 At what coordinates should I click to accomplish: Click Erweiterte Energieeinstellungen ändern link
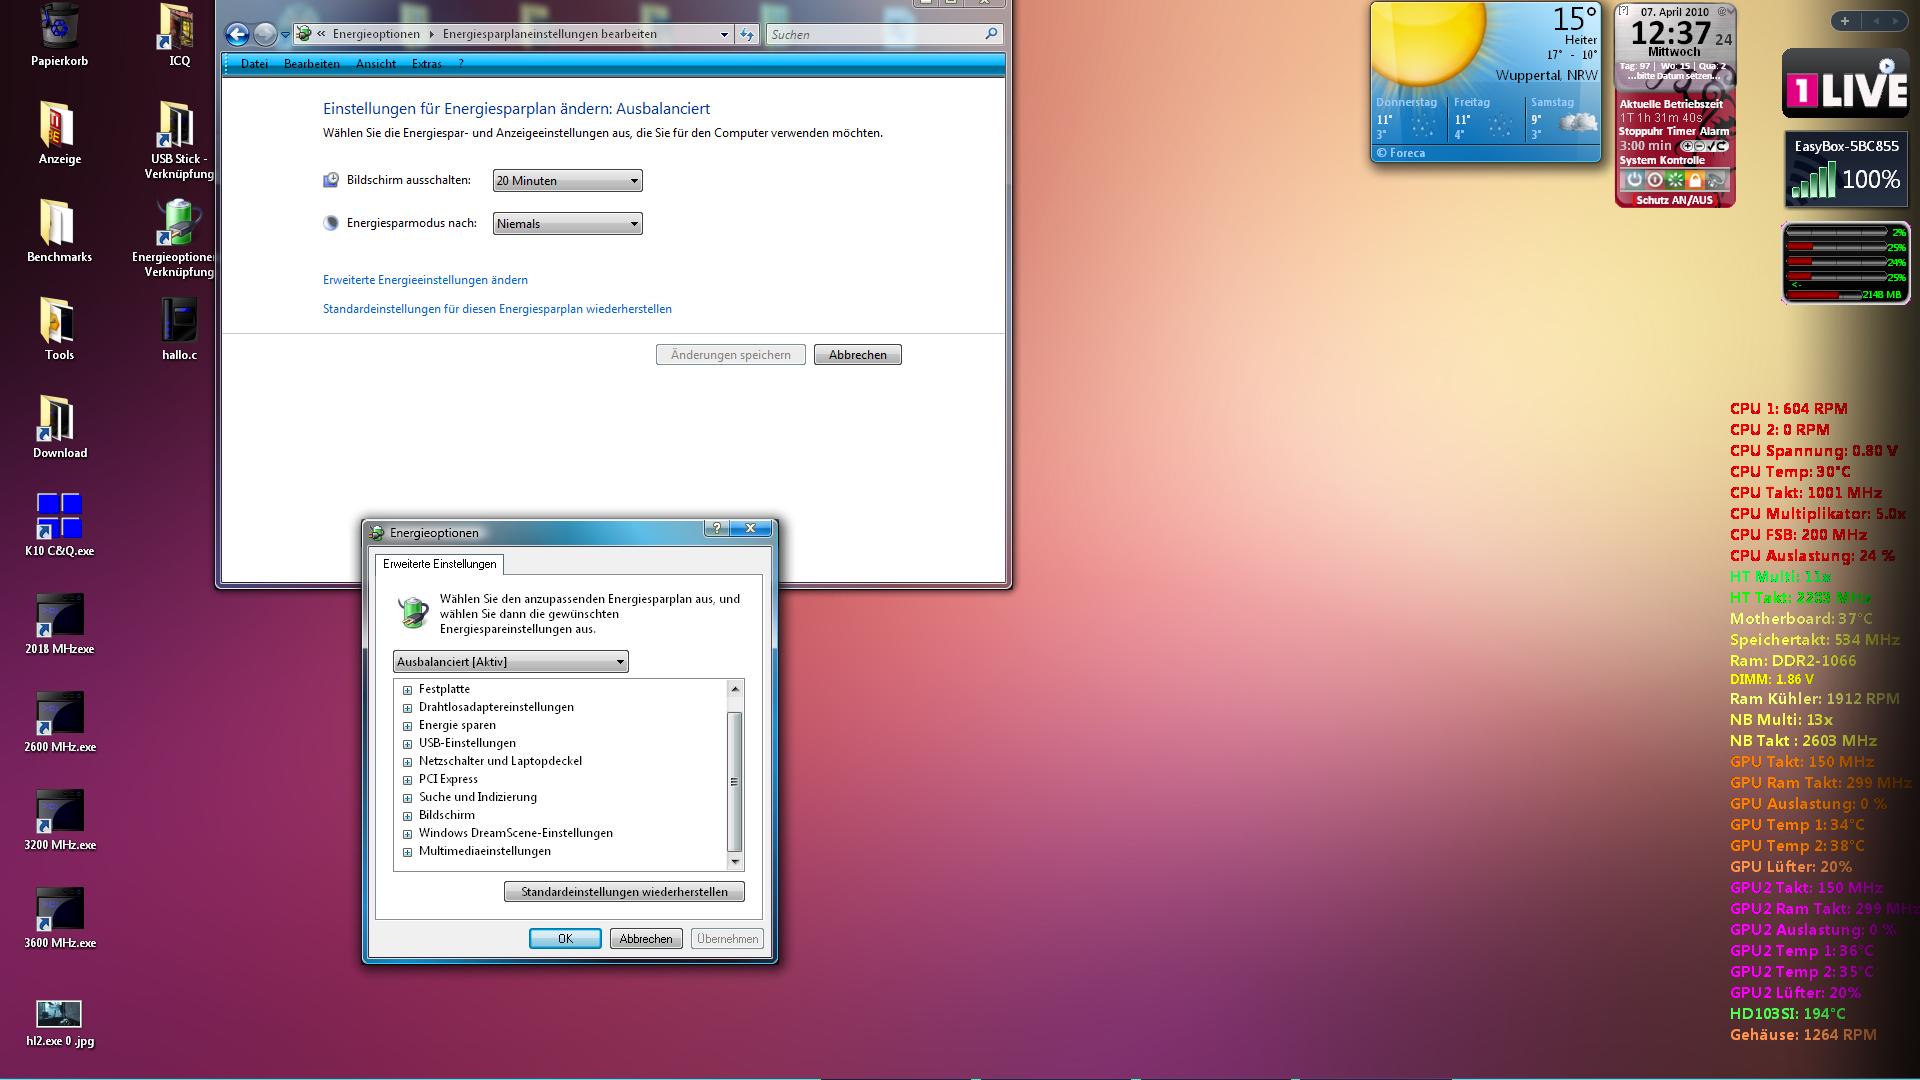tap(425, 280)
